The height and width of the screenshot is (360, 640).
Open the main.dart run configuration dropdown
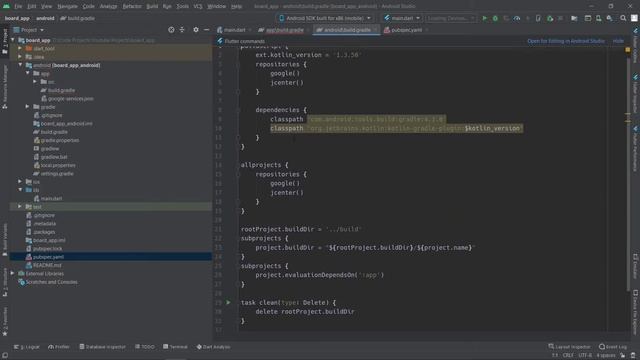coord(402,18)
